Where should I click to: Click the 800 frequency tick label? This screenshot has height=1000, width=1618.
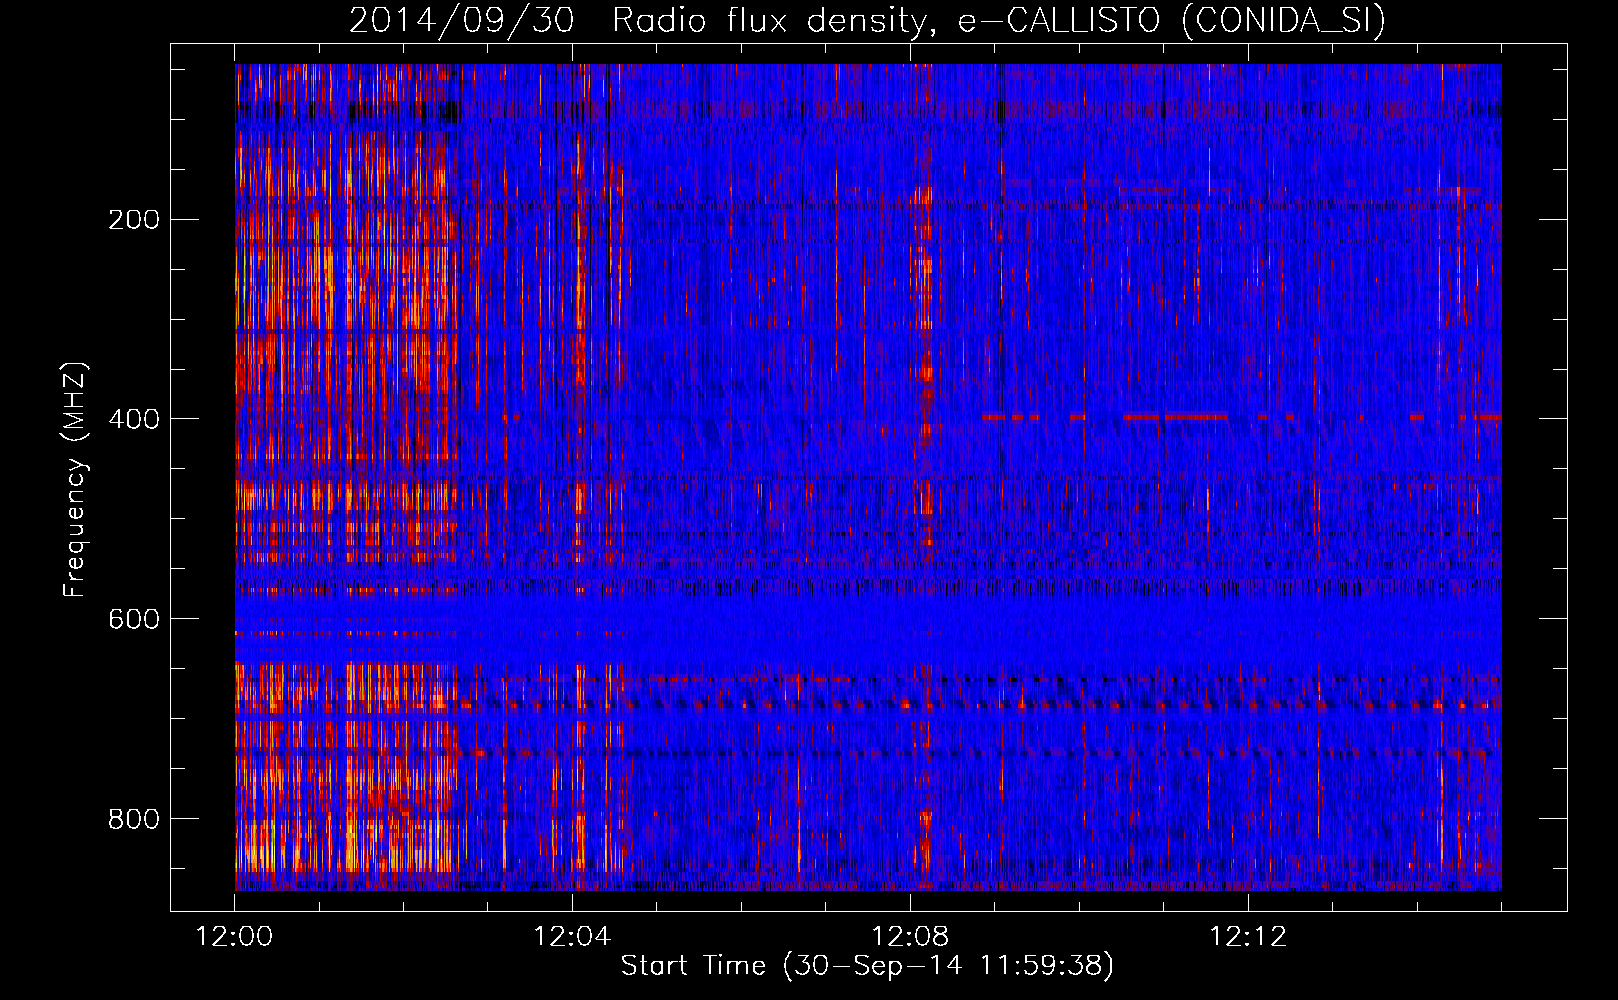134,819
